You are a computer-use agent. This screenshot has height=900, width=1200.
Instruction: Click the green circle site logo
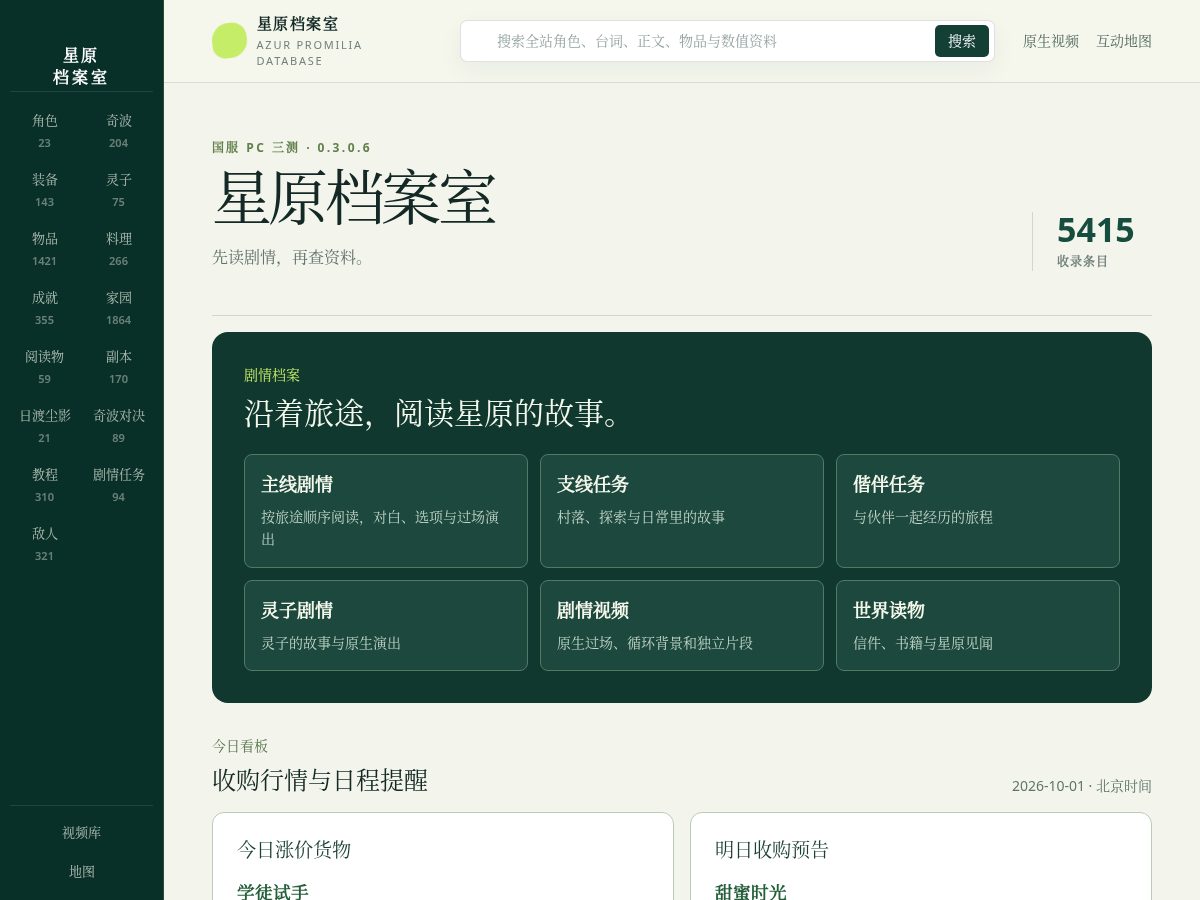(229, 41)
